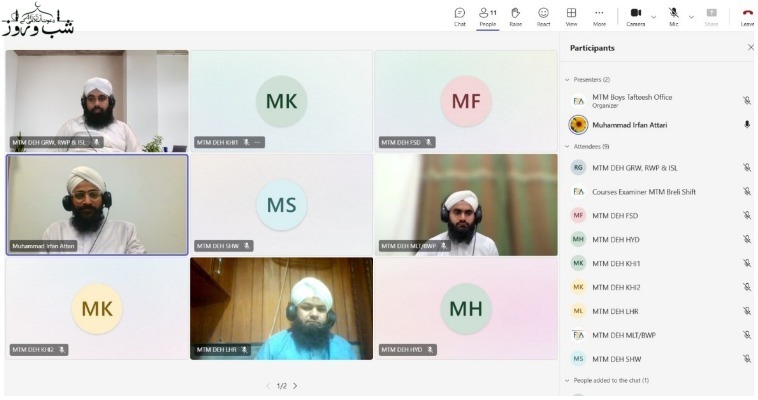Leave the meeting with red phone button
758x400 pixels.
(x=747, y=15)
